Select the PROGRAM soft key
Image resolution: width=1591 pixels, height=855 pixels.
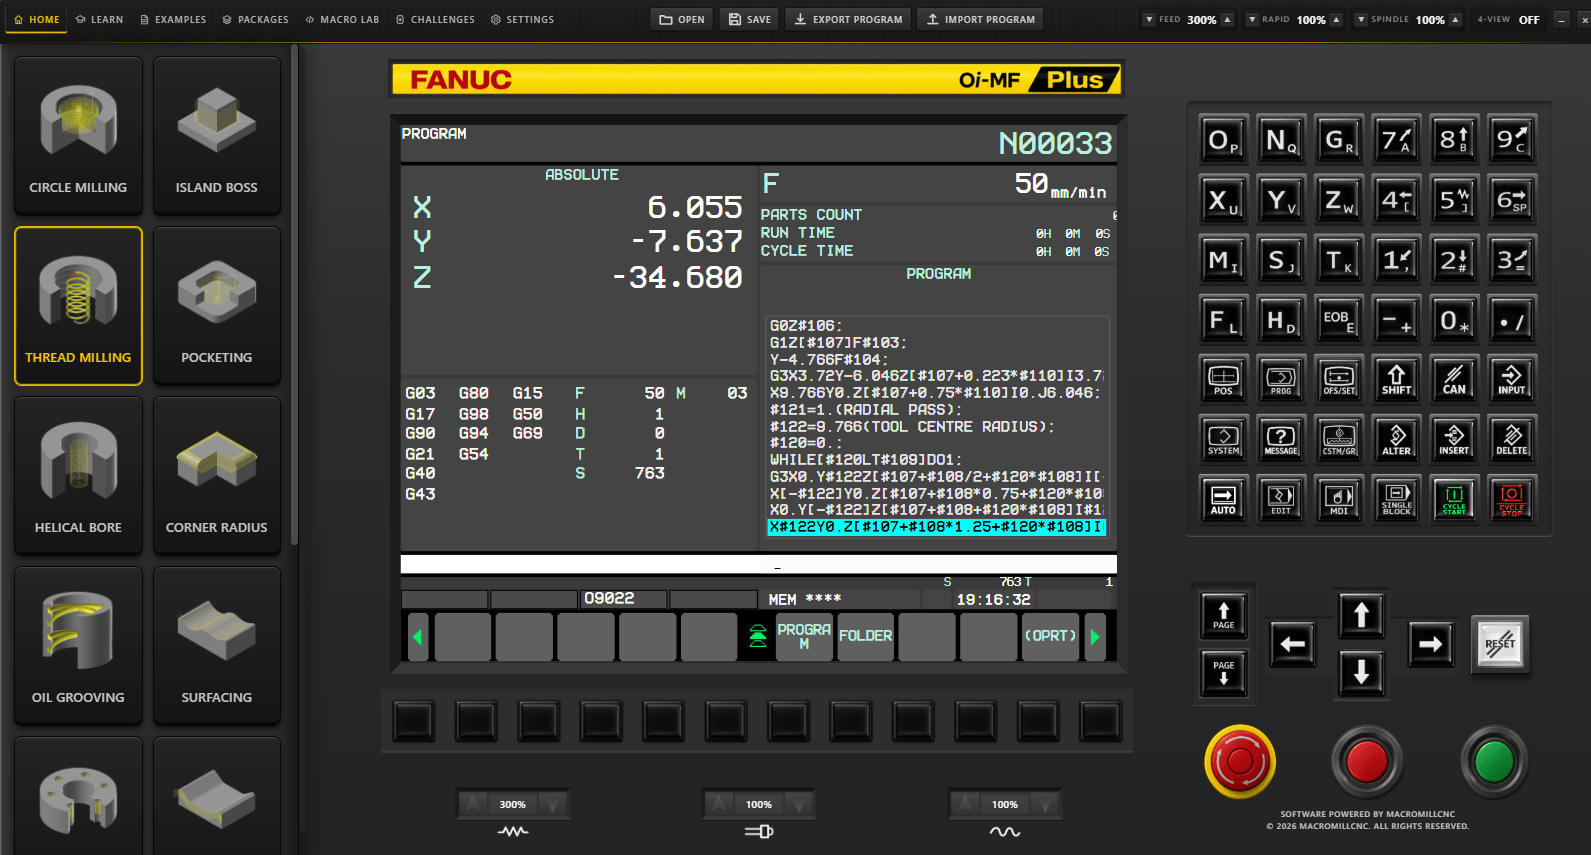(x=804, y=637)
